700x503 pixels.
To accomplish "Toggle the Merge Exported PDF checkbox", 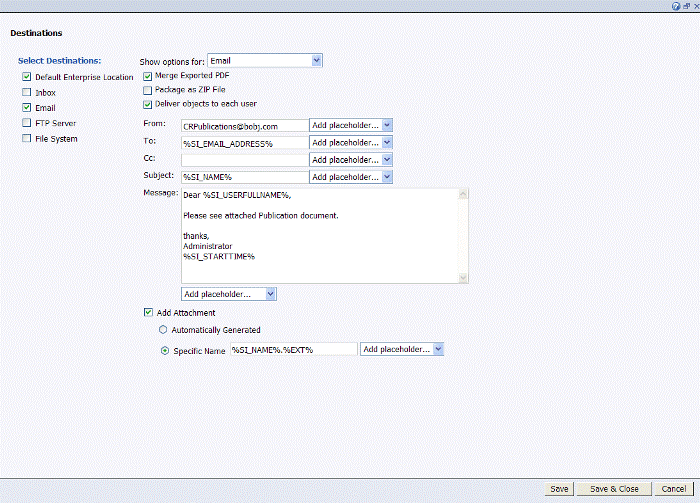I will pos(147,76).
